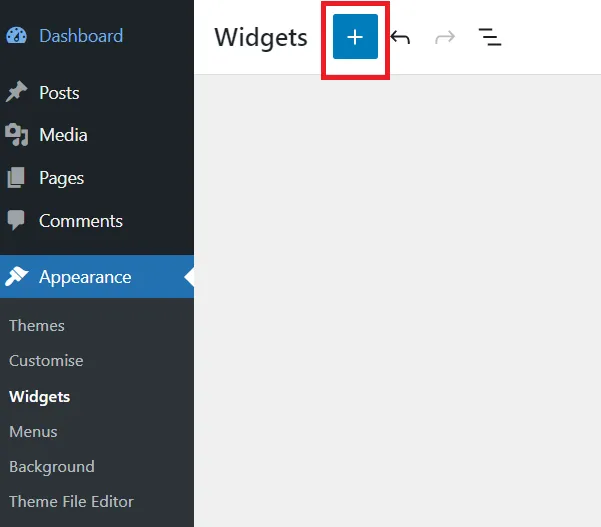Open the list view icon
This screenshot has width=601, height=527.
[490, 37]
